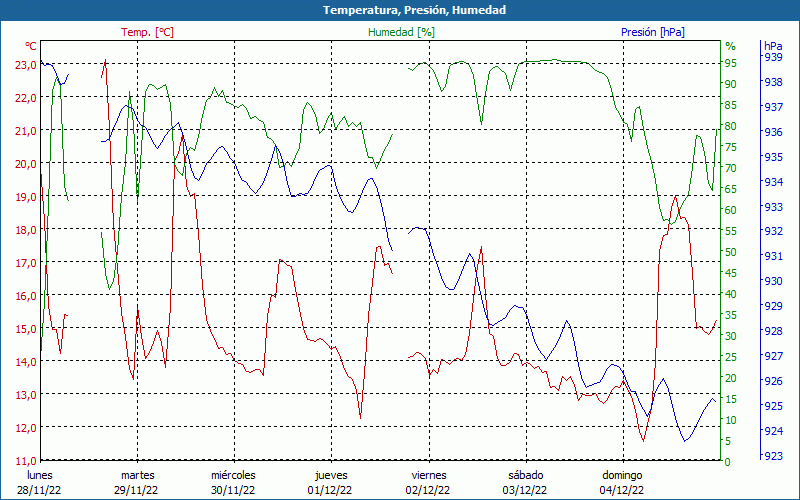The height and width of the screenshot is (500, 800).
Task: Click the '23,0' temperature axis value
Action: [27, 65]
